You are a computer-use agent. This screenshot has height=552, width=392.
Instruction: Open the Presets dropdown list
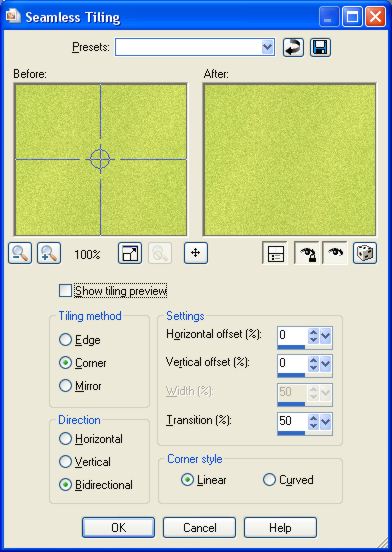[268, 47]
